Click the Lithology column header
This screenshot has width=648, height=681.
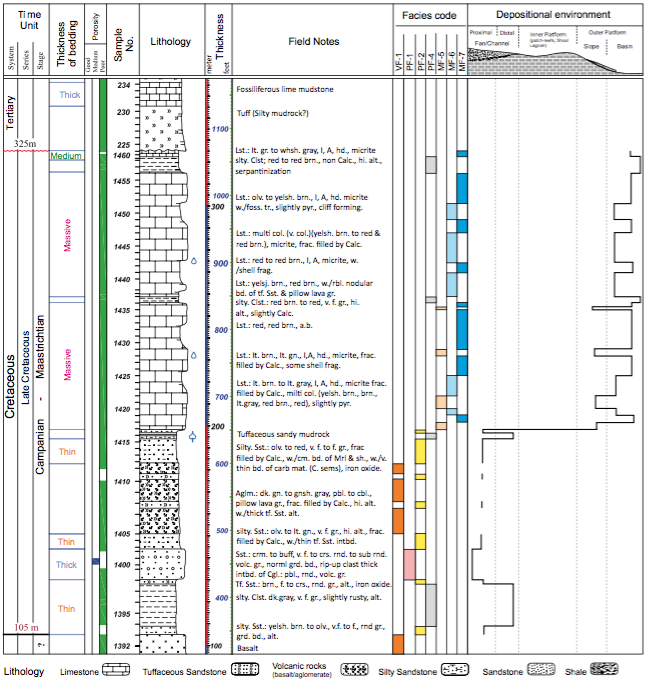click(171, 42)
